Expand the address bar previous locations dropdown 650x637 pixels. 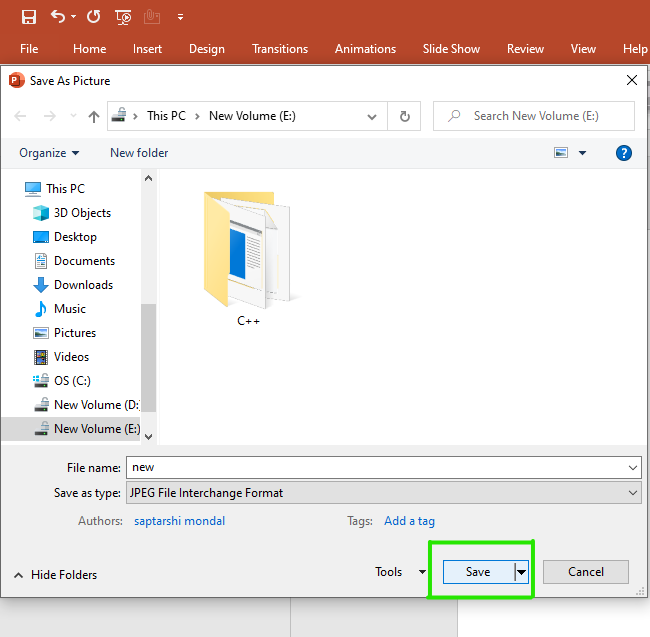coord(372,117)
